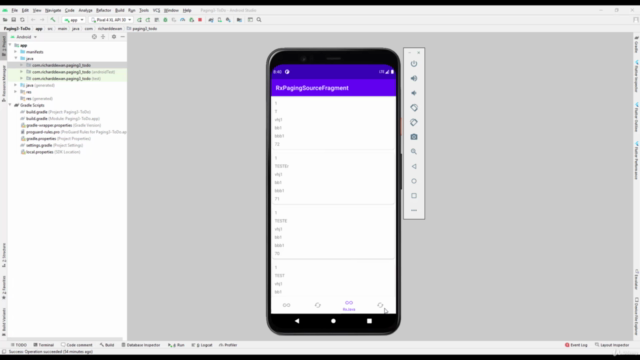Open the AVD Manager toolbar icon

coord(220,20)
